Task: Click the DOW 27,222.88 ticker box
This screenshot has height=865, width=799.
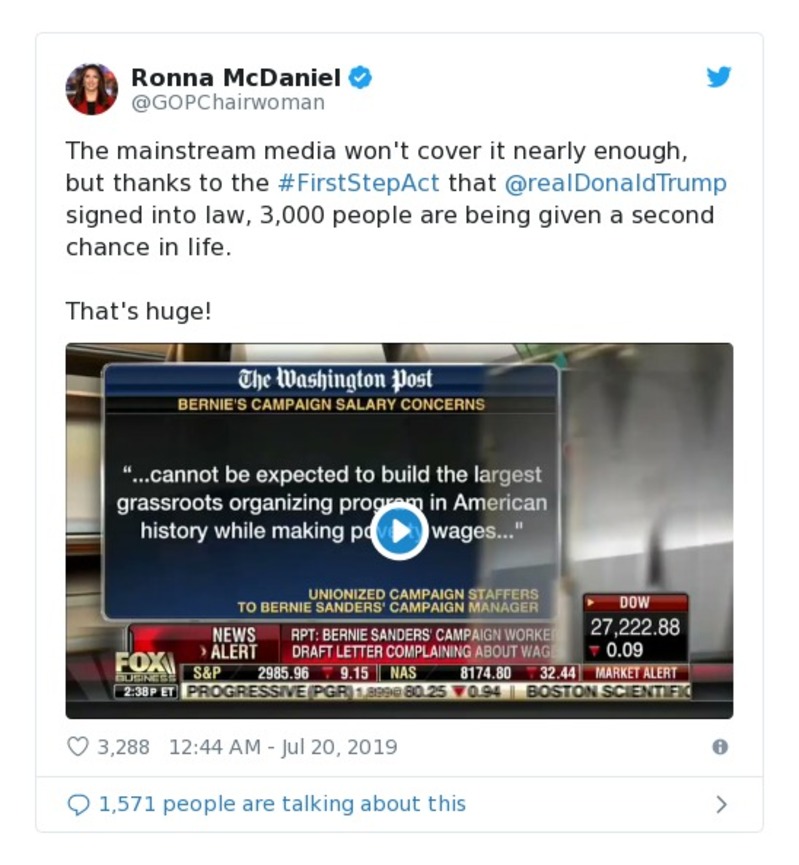Action: pyautogui.click(x=635, y=626)
